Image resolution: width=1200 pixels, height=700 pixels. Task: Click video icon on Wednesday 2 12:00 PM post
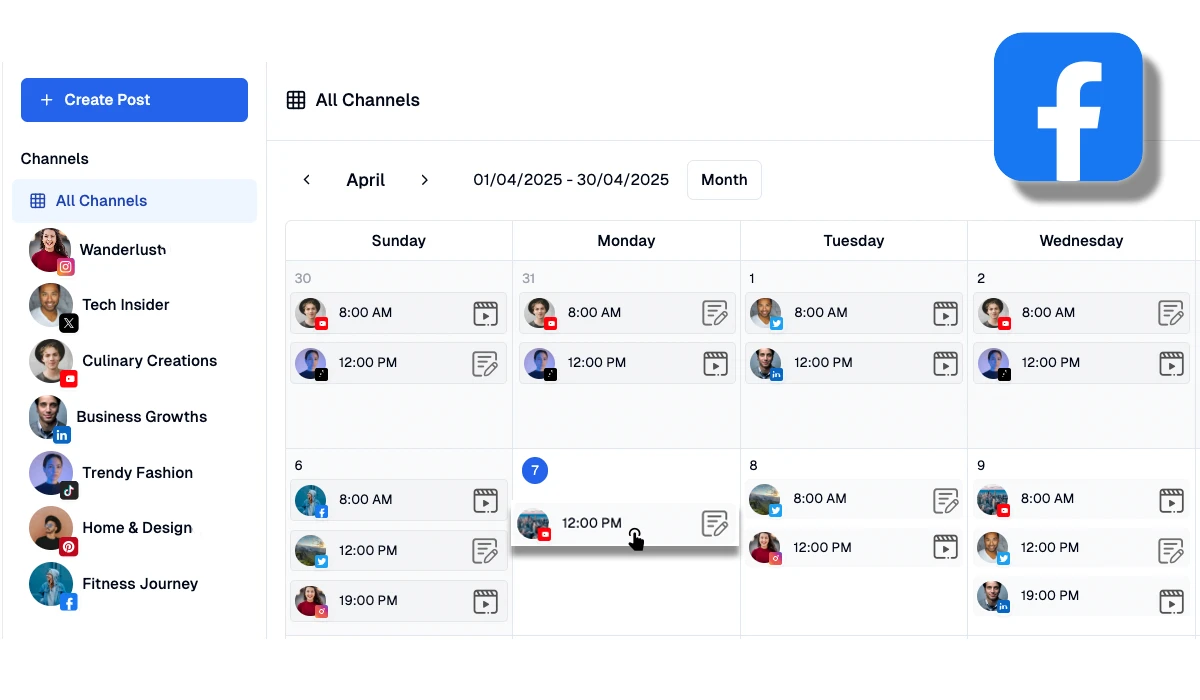[1171, 364]
